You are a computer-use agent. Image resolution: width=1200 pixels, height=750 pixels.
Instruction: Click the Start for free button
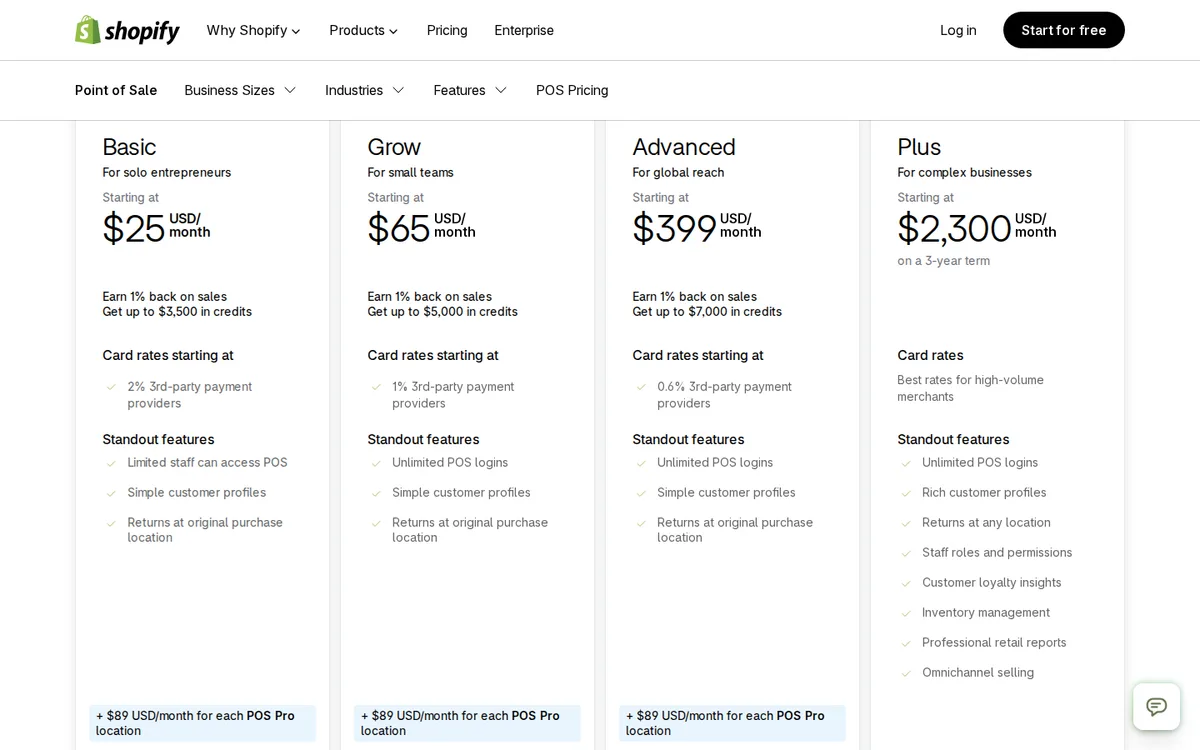pos(1064,30)
